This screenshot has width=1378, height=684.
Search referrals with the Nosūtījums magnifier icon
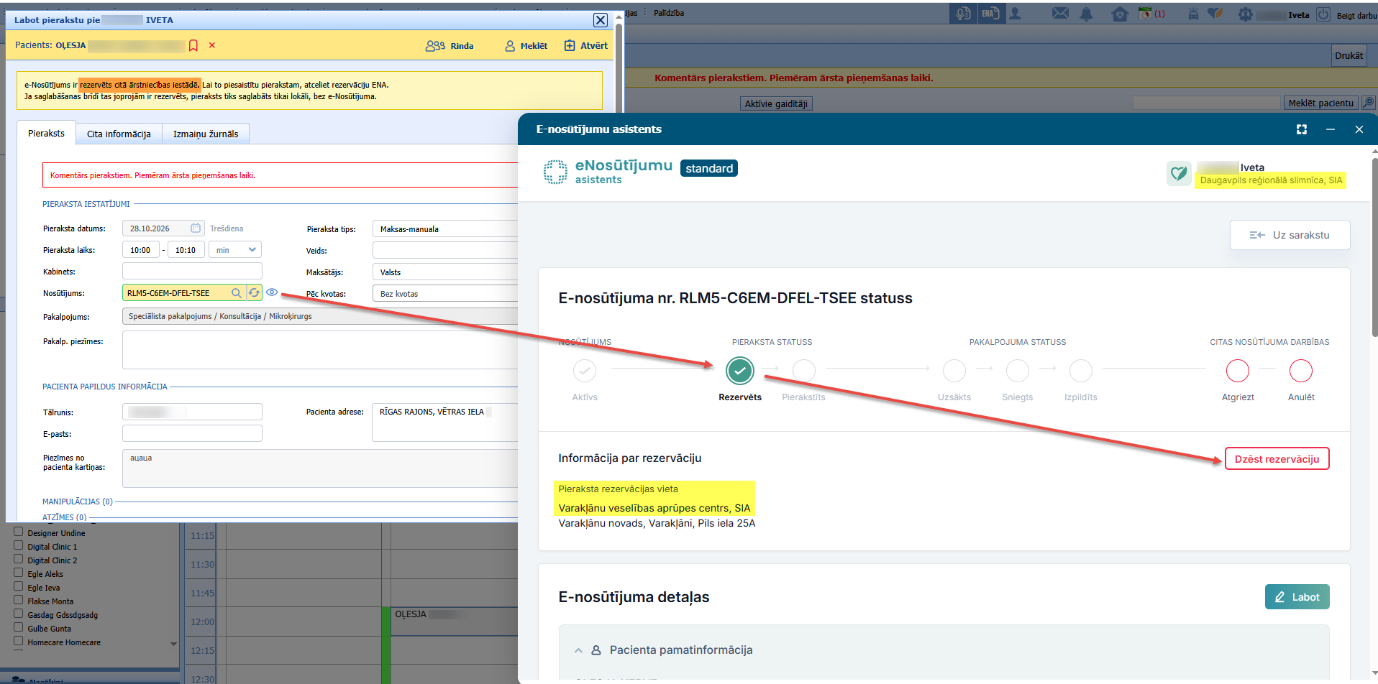[236, 292]
